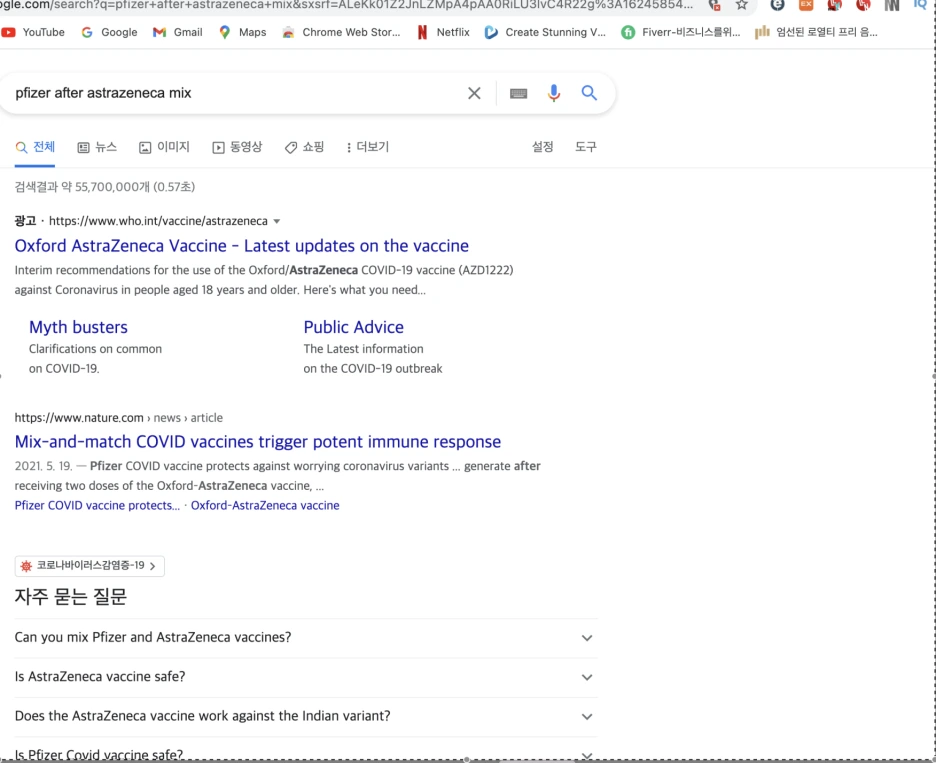Submit search with magnifier icon
The height and width of the screenshot is (763, 936).
coord(589,93)
